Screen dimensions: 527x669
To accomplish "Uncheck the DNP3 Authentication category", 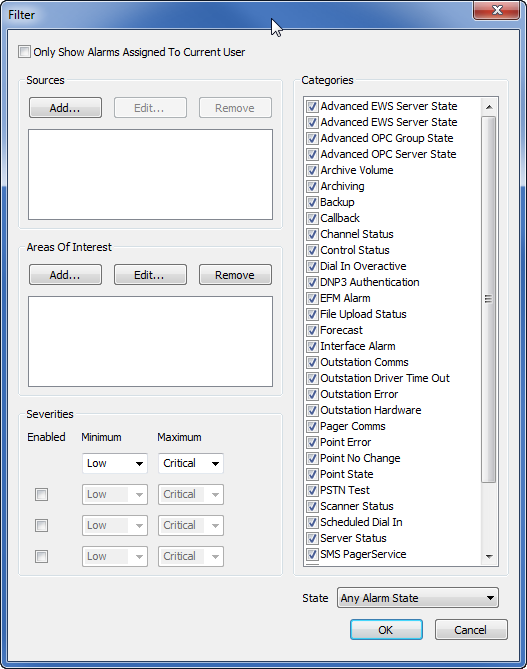I will click(312, 282).
